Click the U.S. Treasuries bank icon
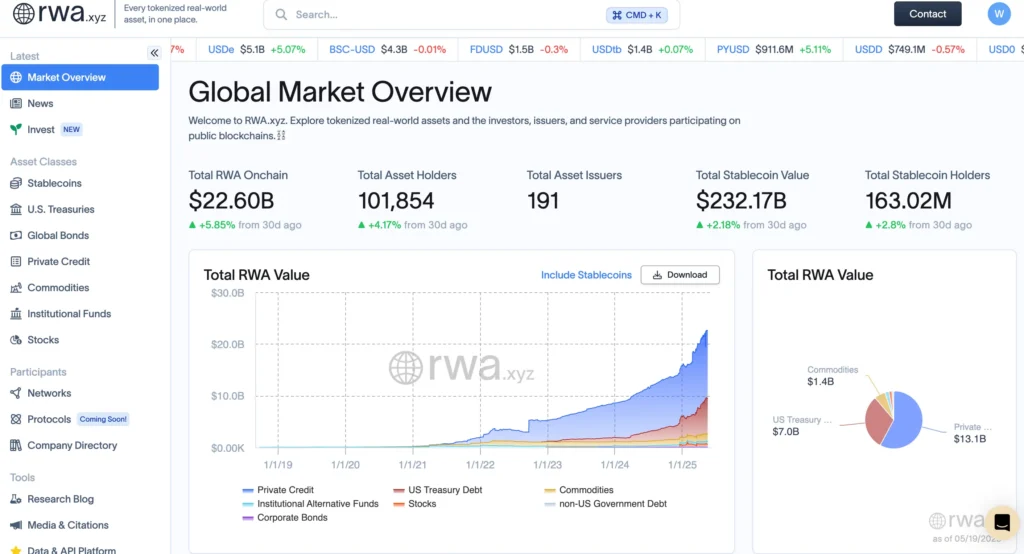Screen dimensions: 1024x554 [16, 210]
